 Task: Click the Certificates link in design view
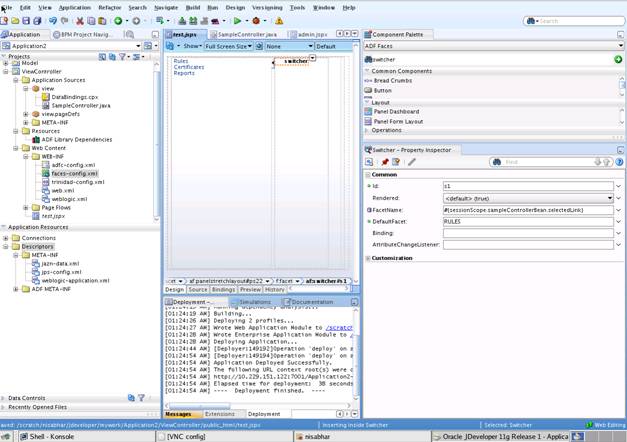189,67
